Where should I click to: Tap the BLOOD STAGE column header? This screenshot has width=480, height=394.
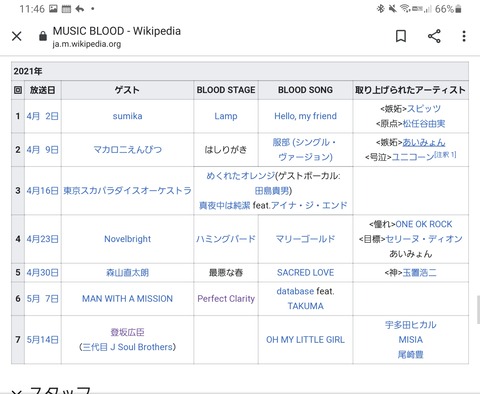(226, 90)
